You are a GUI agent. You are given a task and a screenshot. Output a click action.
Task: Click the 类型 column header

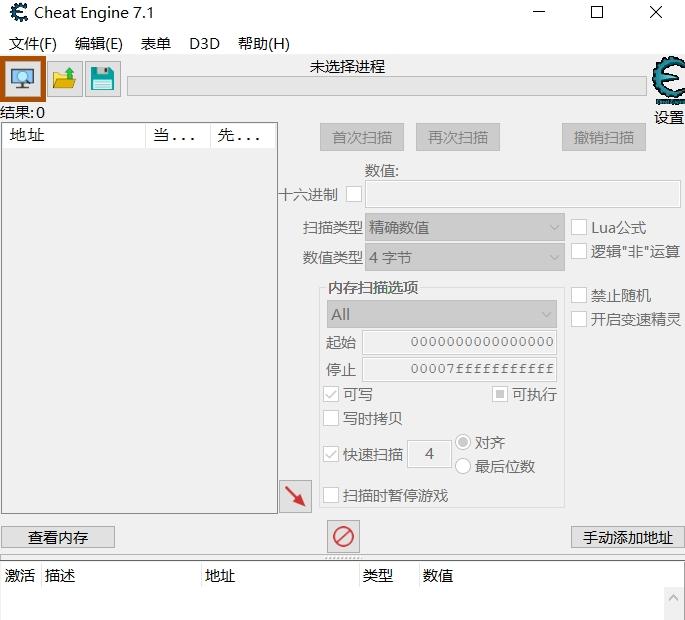pyautogui.click(x=389, y=575)
